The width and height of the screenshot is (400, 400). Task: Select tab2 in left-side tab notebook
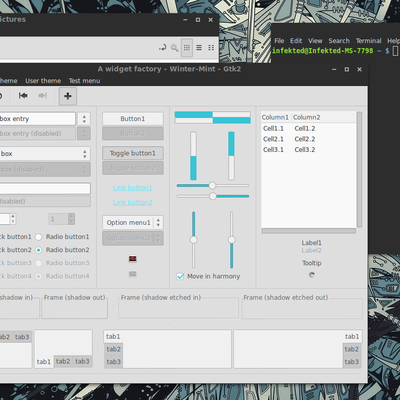[x=114, y=349]
